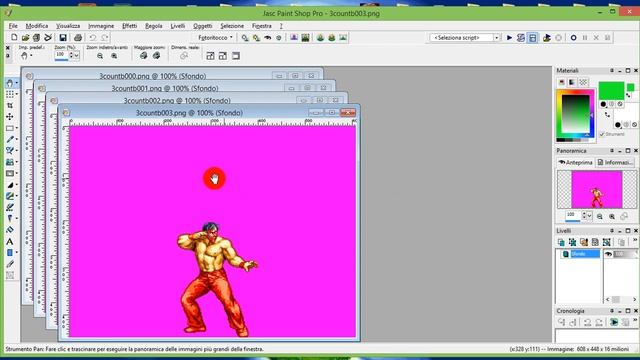Viewport: 640px width, 360px height.
Task: Click the Livelli panel horizontal scrollbar
Action: click(x=621, y=300)
